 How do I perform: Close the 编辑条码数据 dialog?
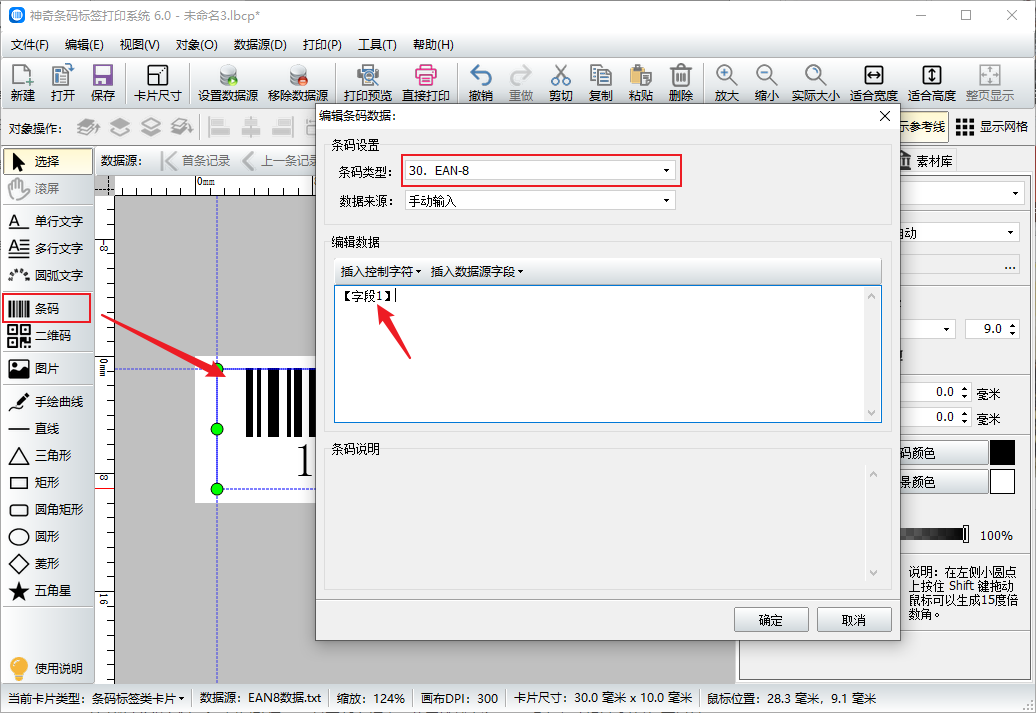(885, 116)
